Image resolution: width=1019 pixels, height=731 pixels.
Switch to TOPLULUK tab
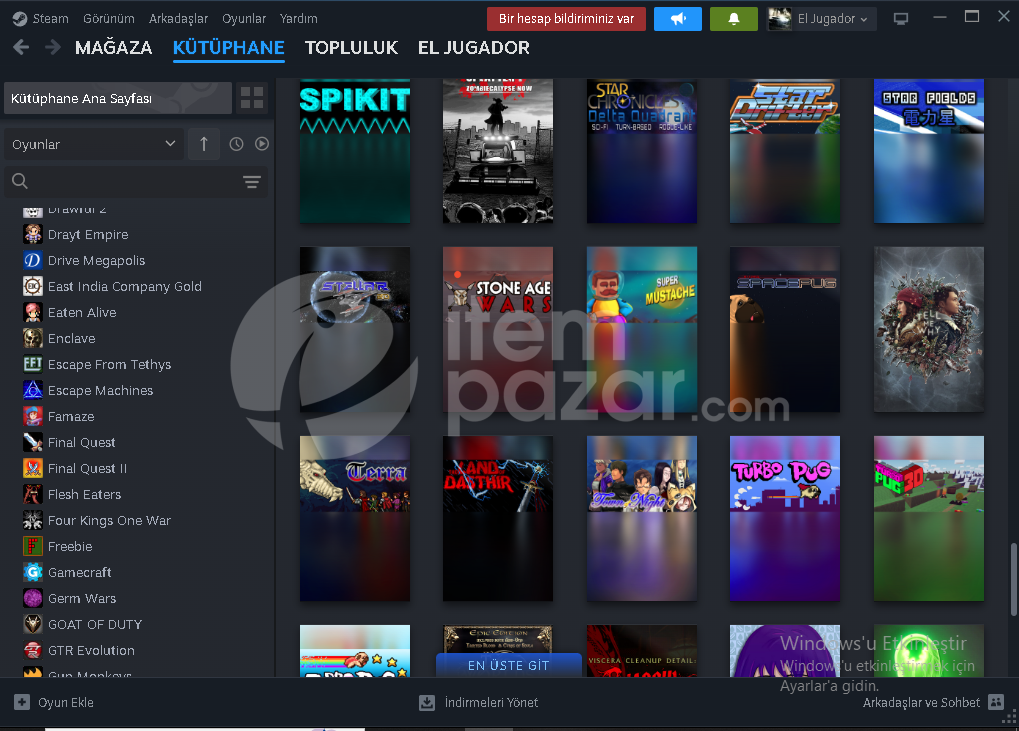point(351,47)
